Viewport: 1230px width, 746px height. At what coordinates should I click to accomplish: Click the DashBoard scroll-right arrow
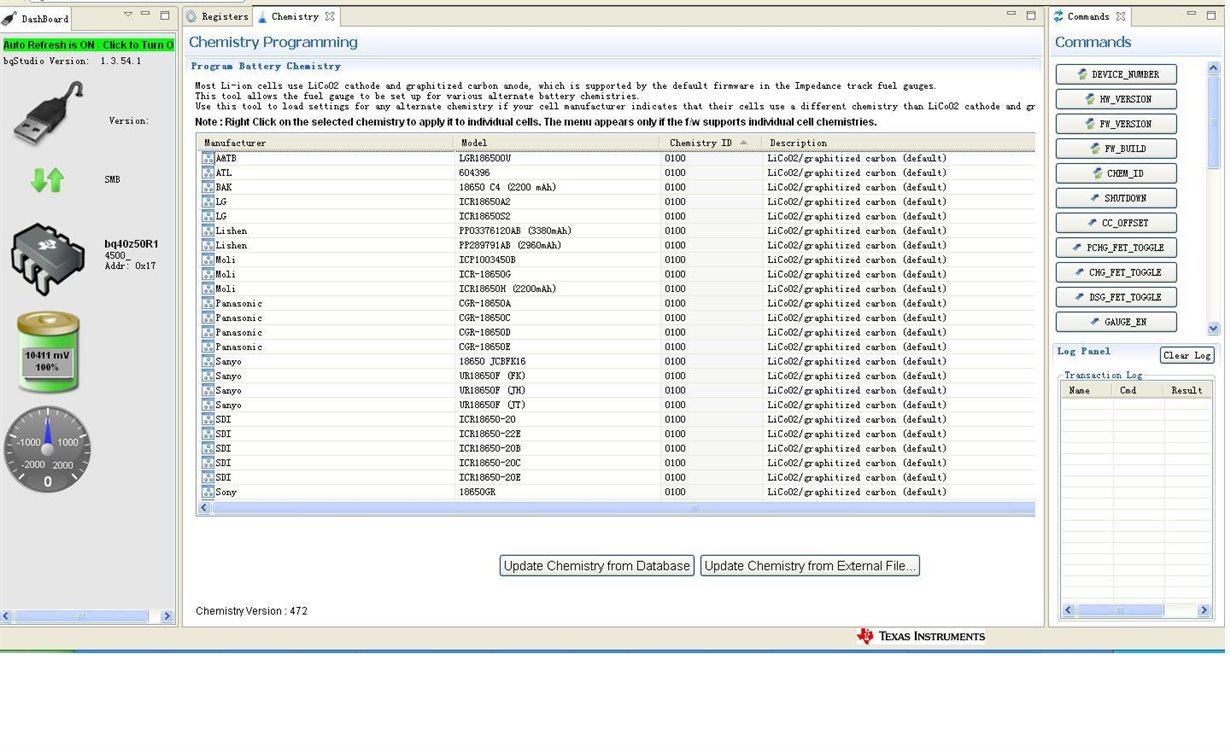pyautogui.click(x=167, y=616)
